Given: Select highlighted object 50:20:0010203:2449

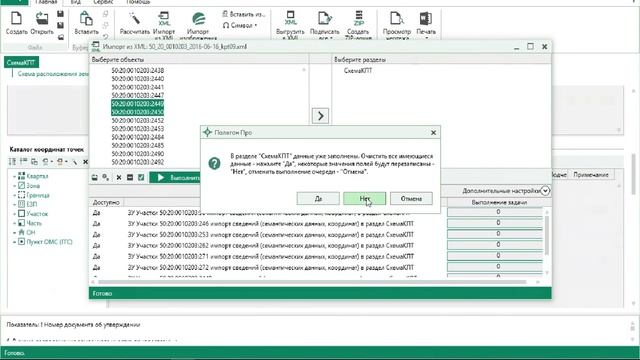Looking at the screenshot, I should coord(138,104).
